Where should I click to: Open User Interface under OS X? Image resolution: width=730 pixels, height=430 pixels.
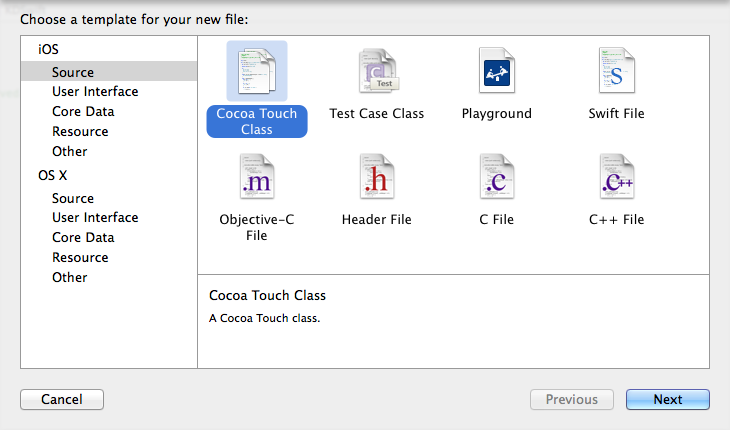coord(95,218)
